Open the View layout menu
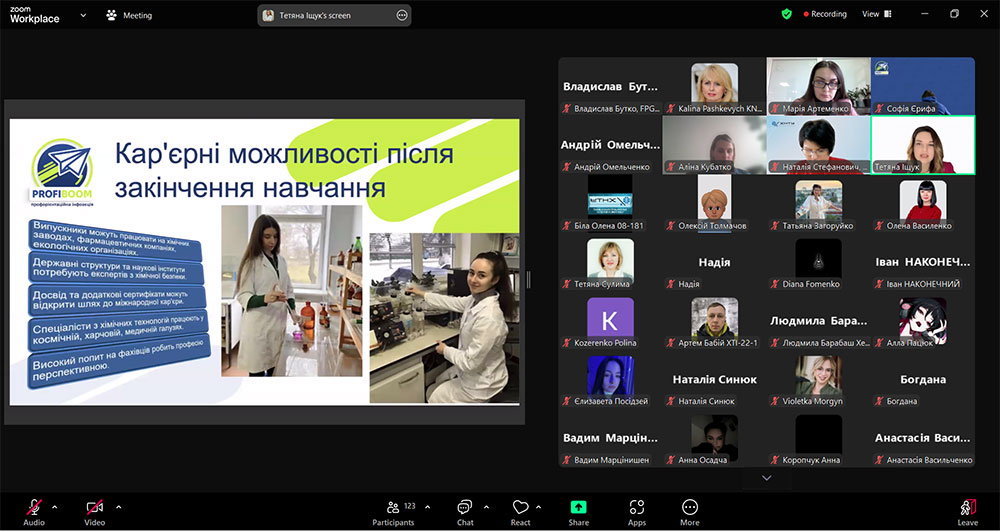1000x531 pixels. (877, 14)
